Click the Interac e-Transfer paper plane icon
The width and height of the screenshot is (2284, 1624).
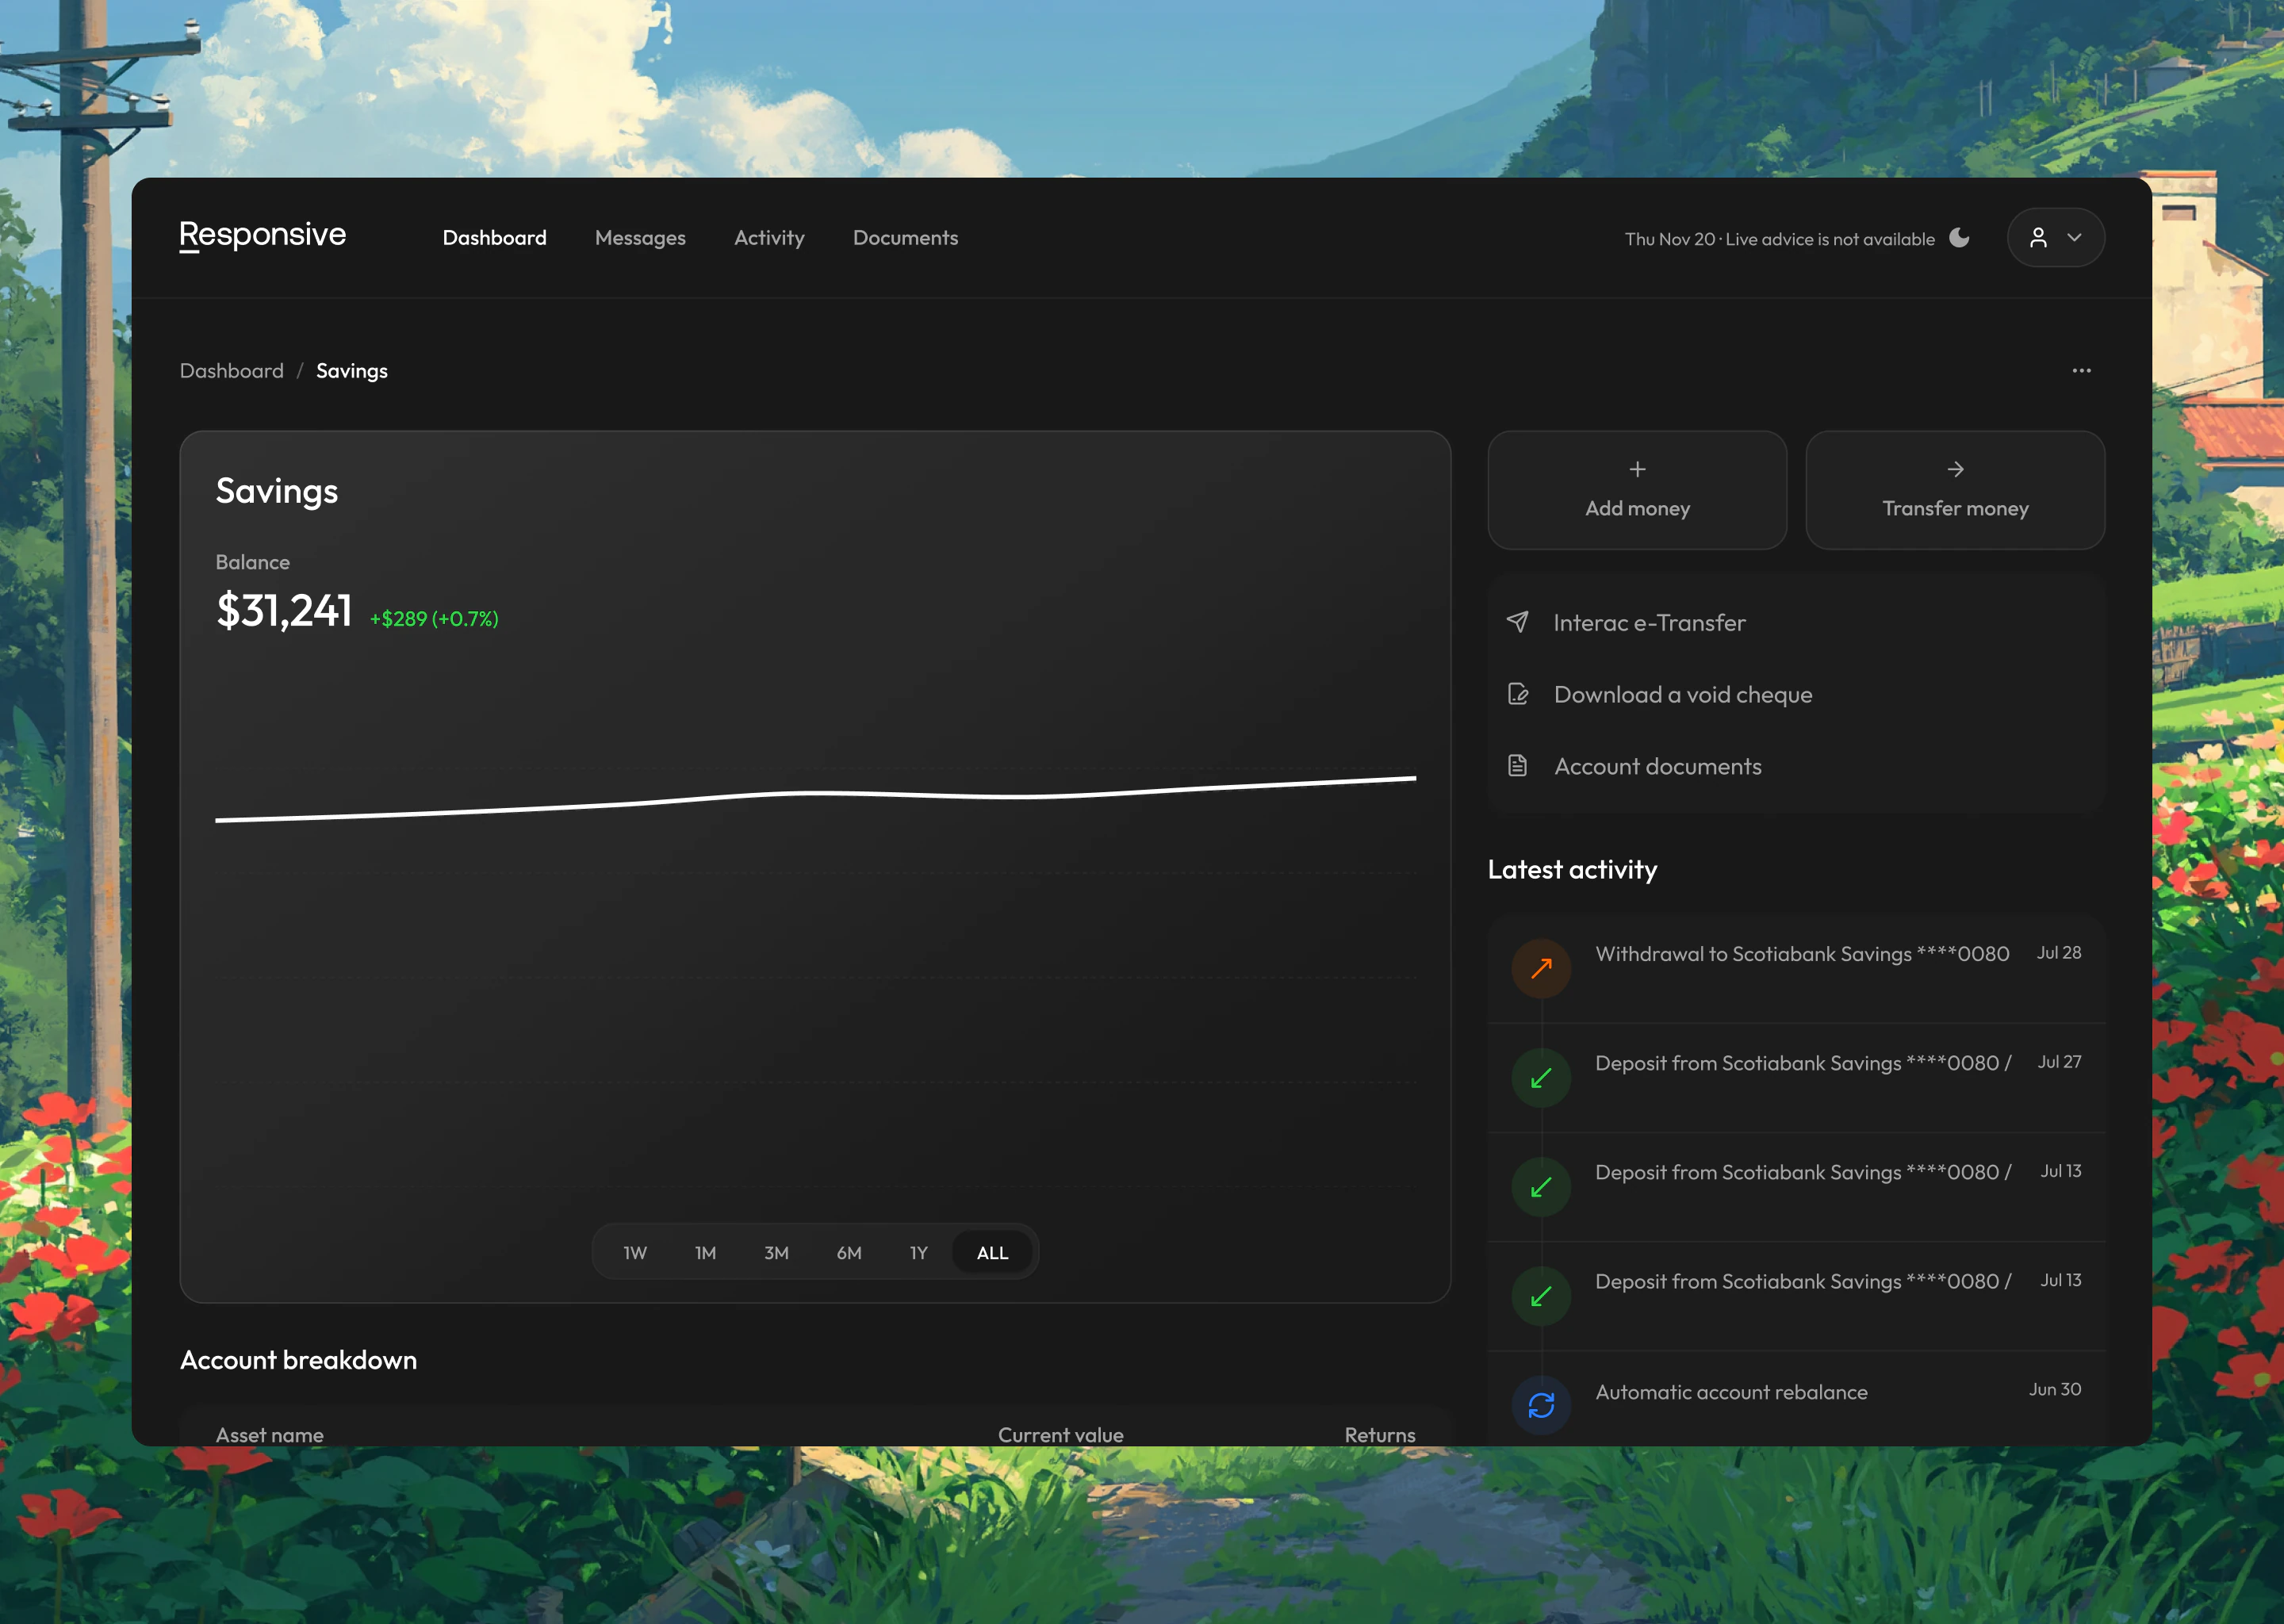(x=1517, y=622)
